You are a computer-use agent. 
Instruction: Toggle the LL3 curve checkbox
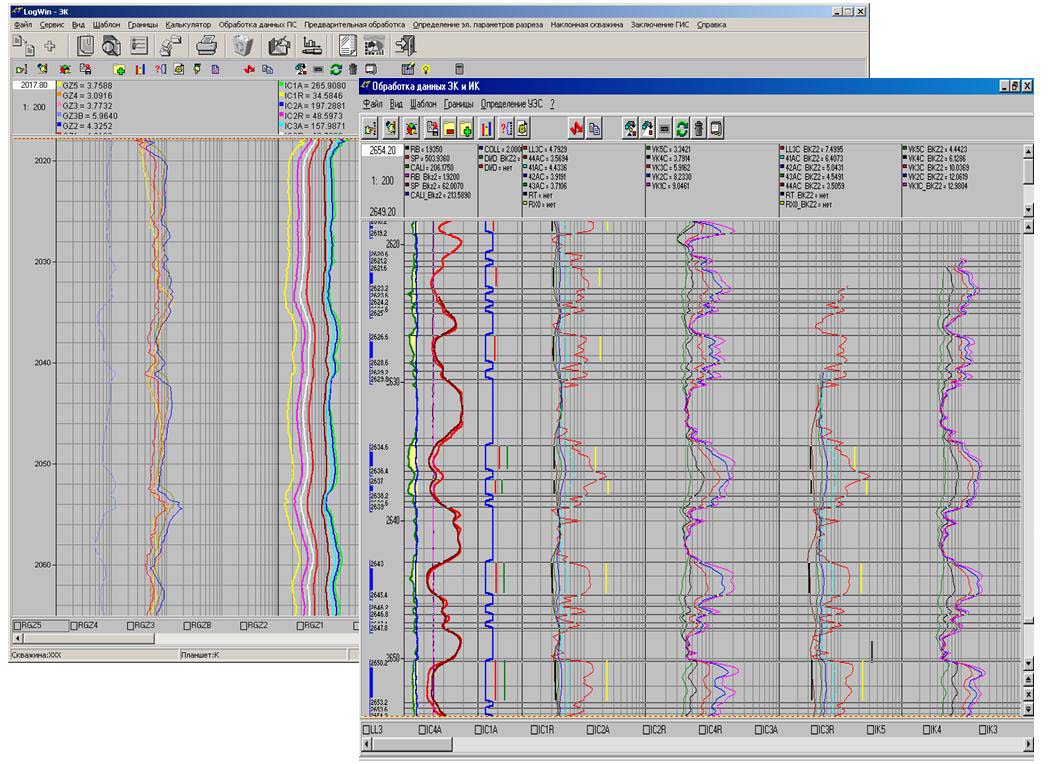pos(367,730)
